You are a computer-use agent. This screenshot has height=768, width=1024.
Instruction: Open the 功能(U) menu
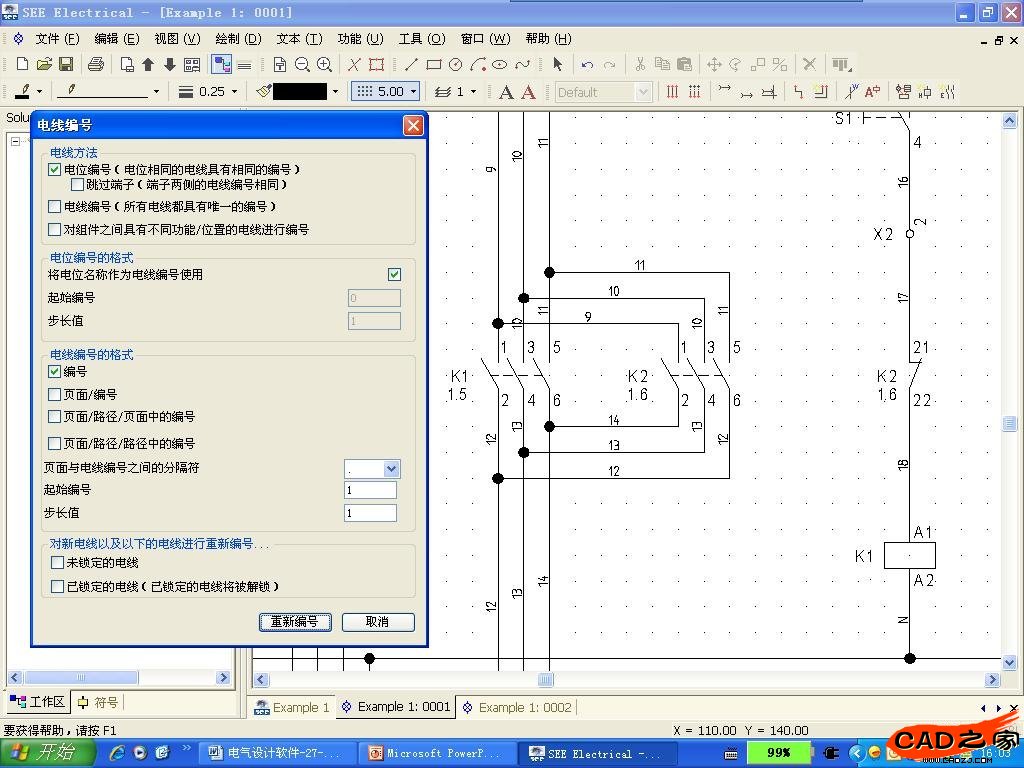pyautogui.click(x=360, y=38)
